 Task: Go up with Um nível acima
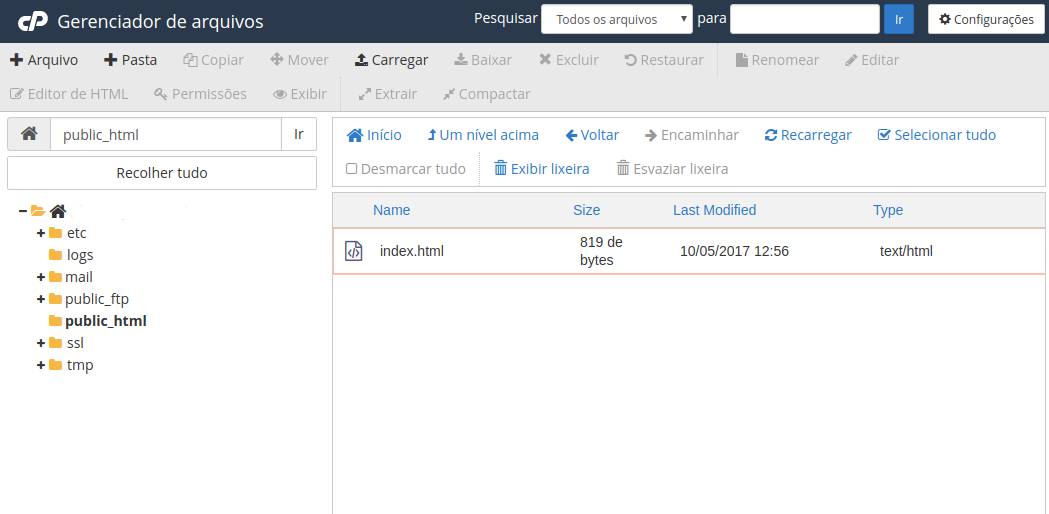tap(482, 135)
